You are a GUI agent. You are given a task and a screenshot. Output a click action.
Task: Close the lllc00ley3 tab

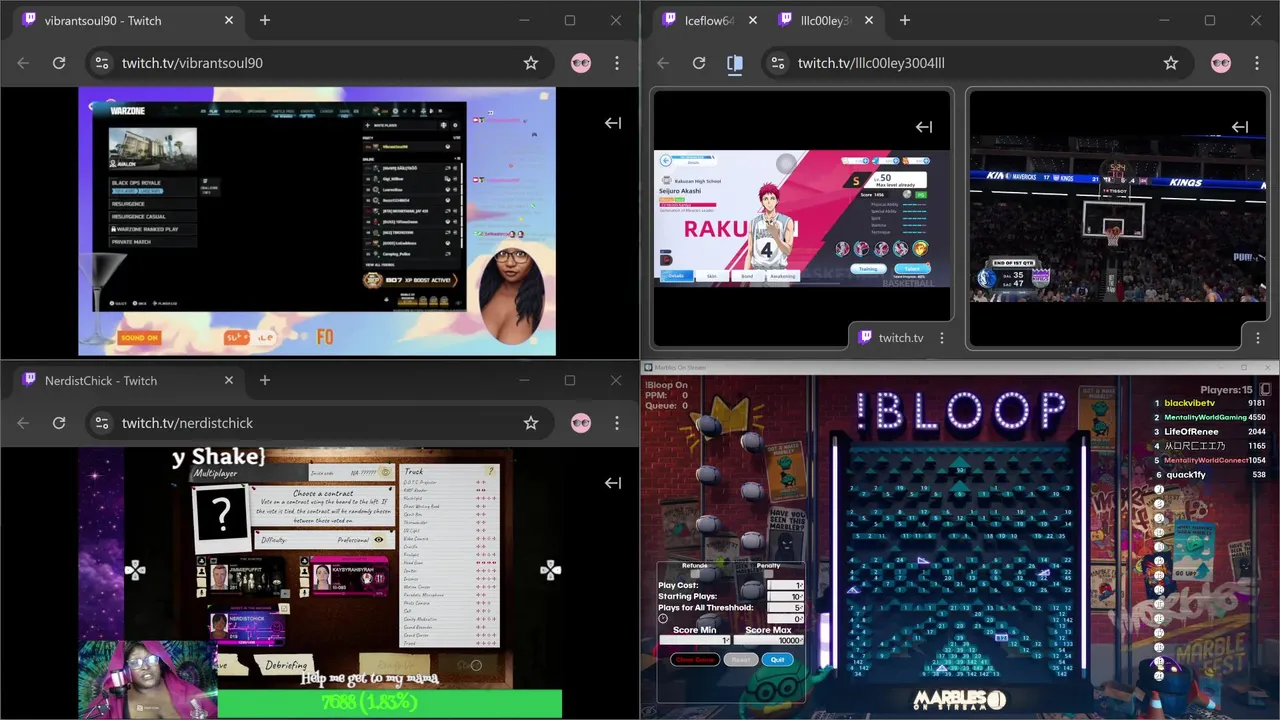[x=869, y=20]
